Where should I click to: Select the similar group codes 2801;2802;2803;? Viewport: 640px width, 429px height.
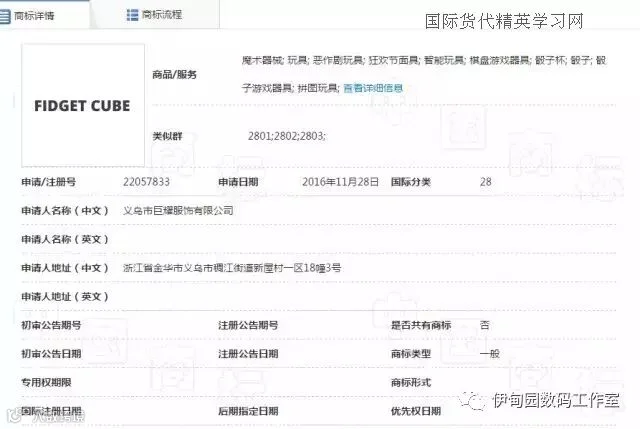click(x=287, y=136)
